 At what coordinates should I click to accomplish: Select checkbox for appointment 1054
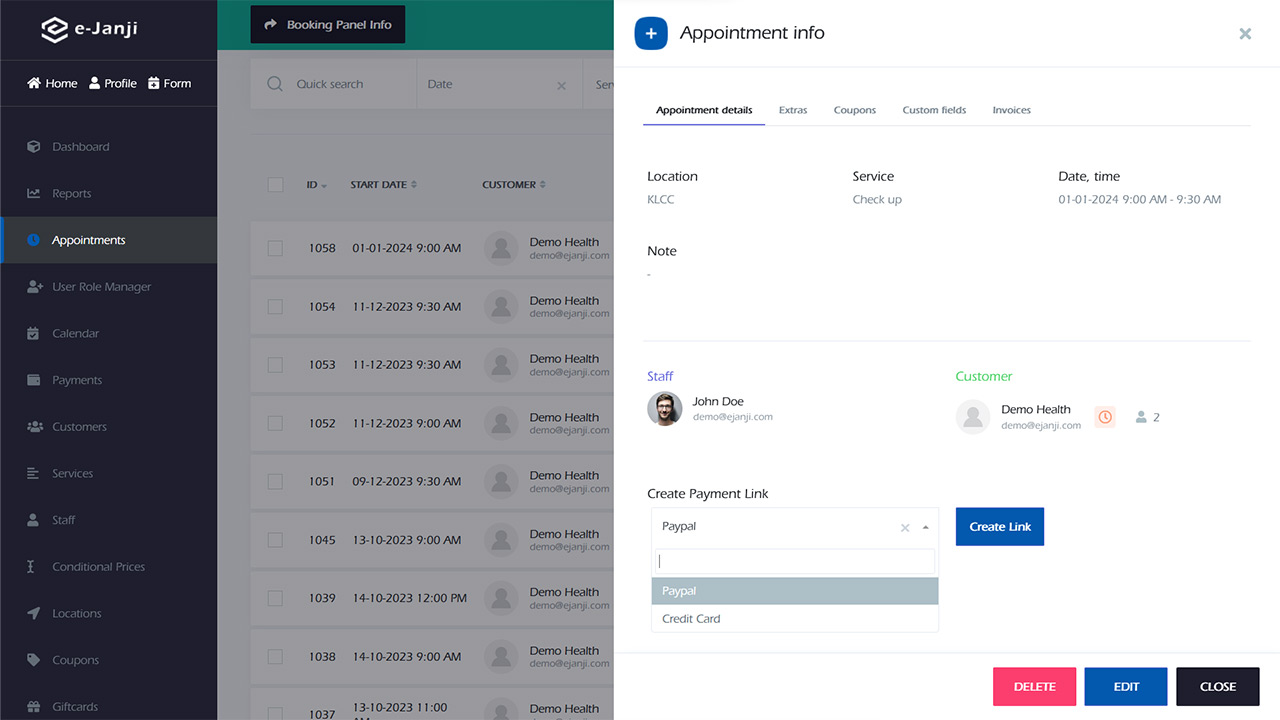click(x=275, y=307)
